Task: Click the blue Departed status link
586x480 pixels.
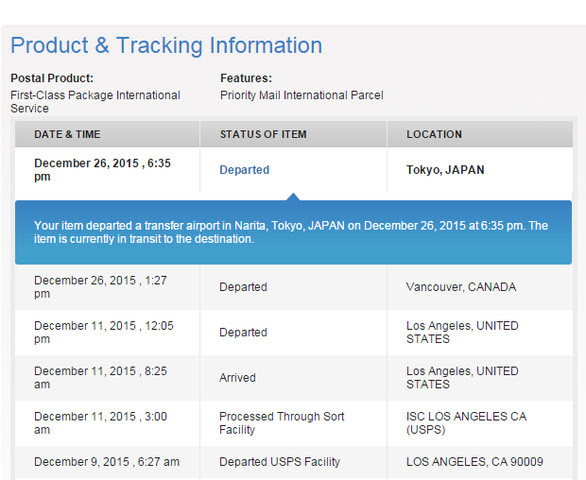Action: (x=244, y=170)
